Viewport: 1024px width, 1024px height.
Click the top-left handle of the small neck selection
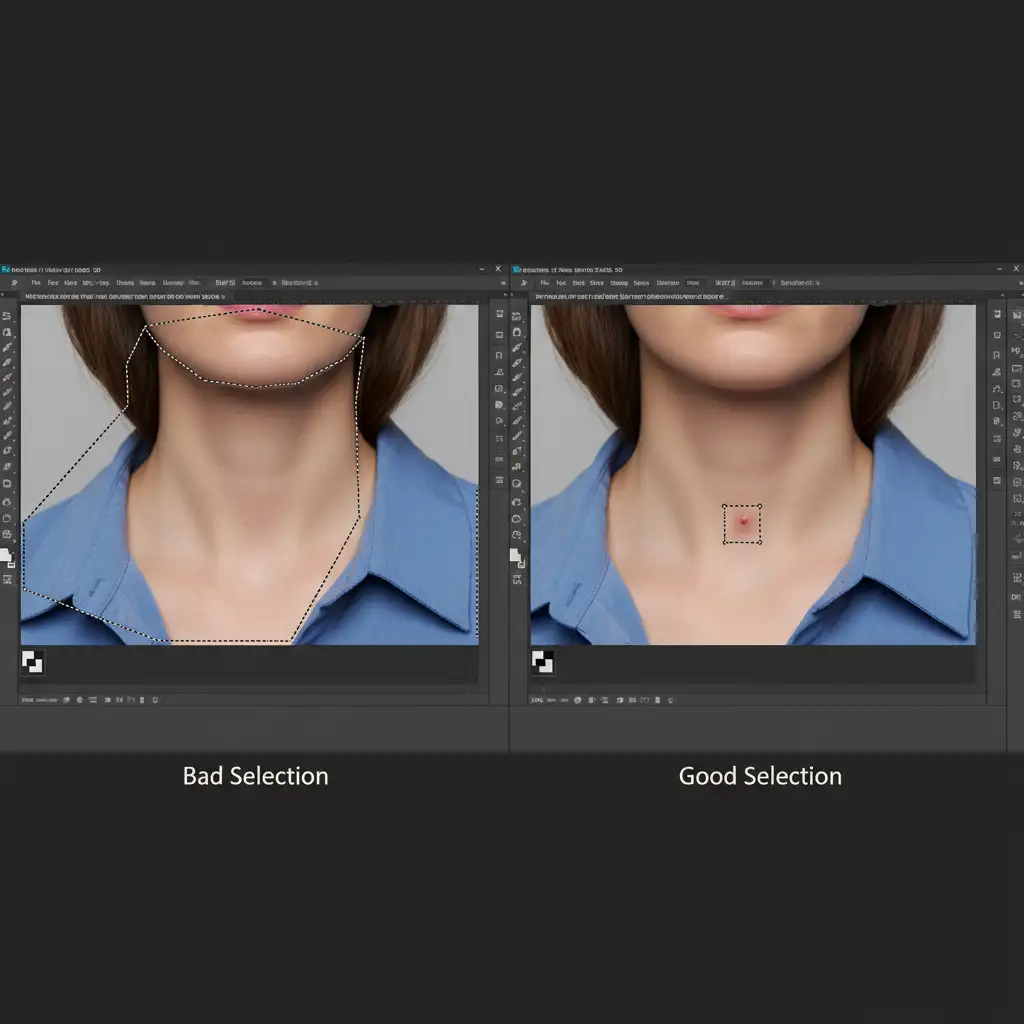click(724, 507)
